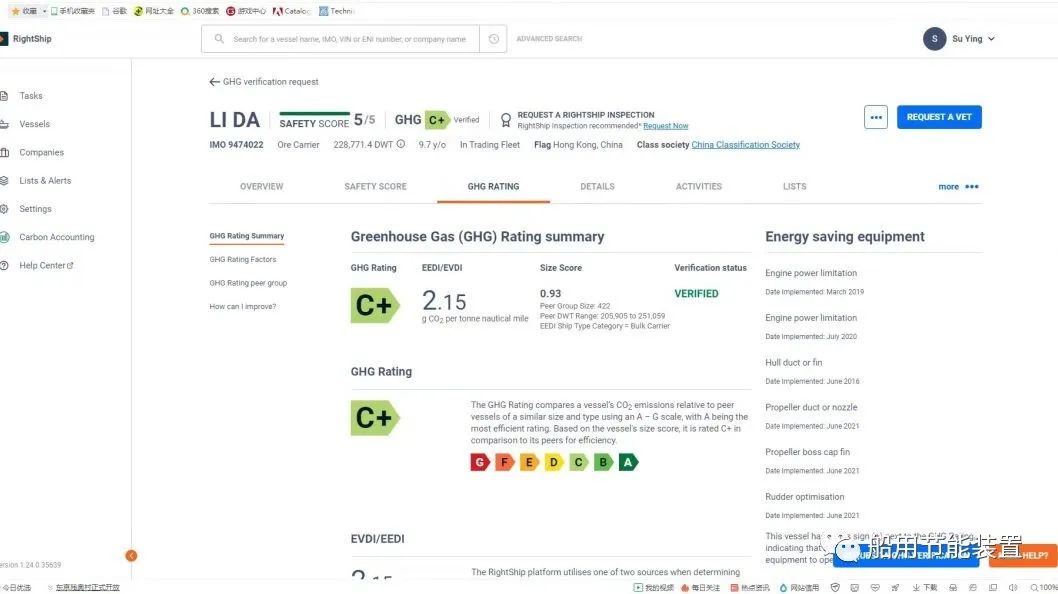Open Lists & Alerts in the sidebar
The image size is (1058, 594).
(x=45, y=181)
